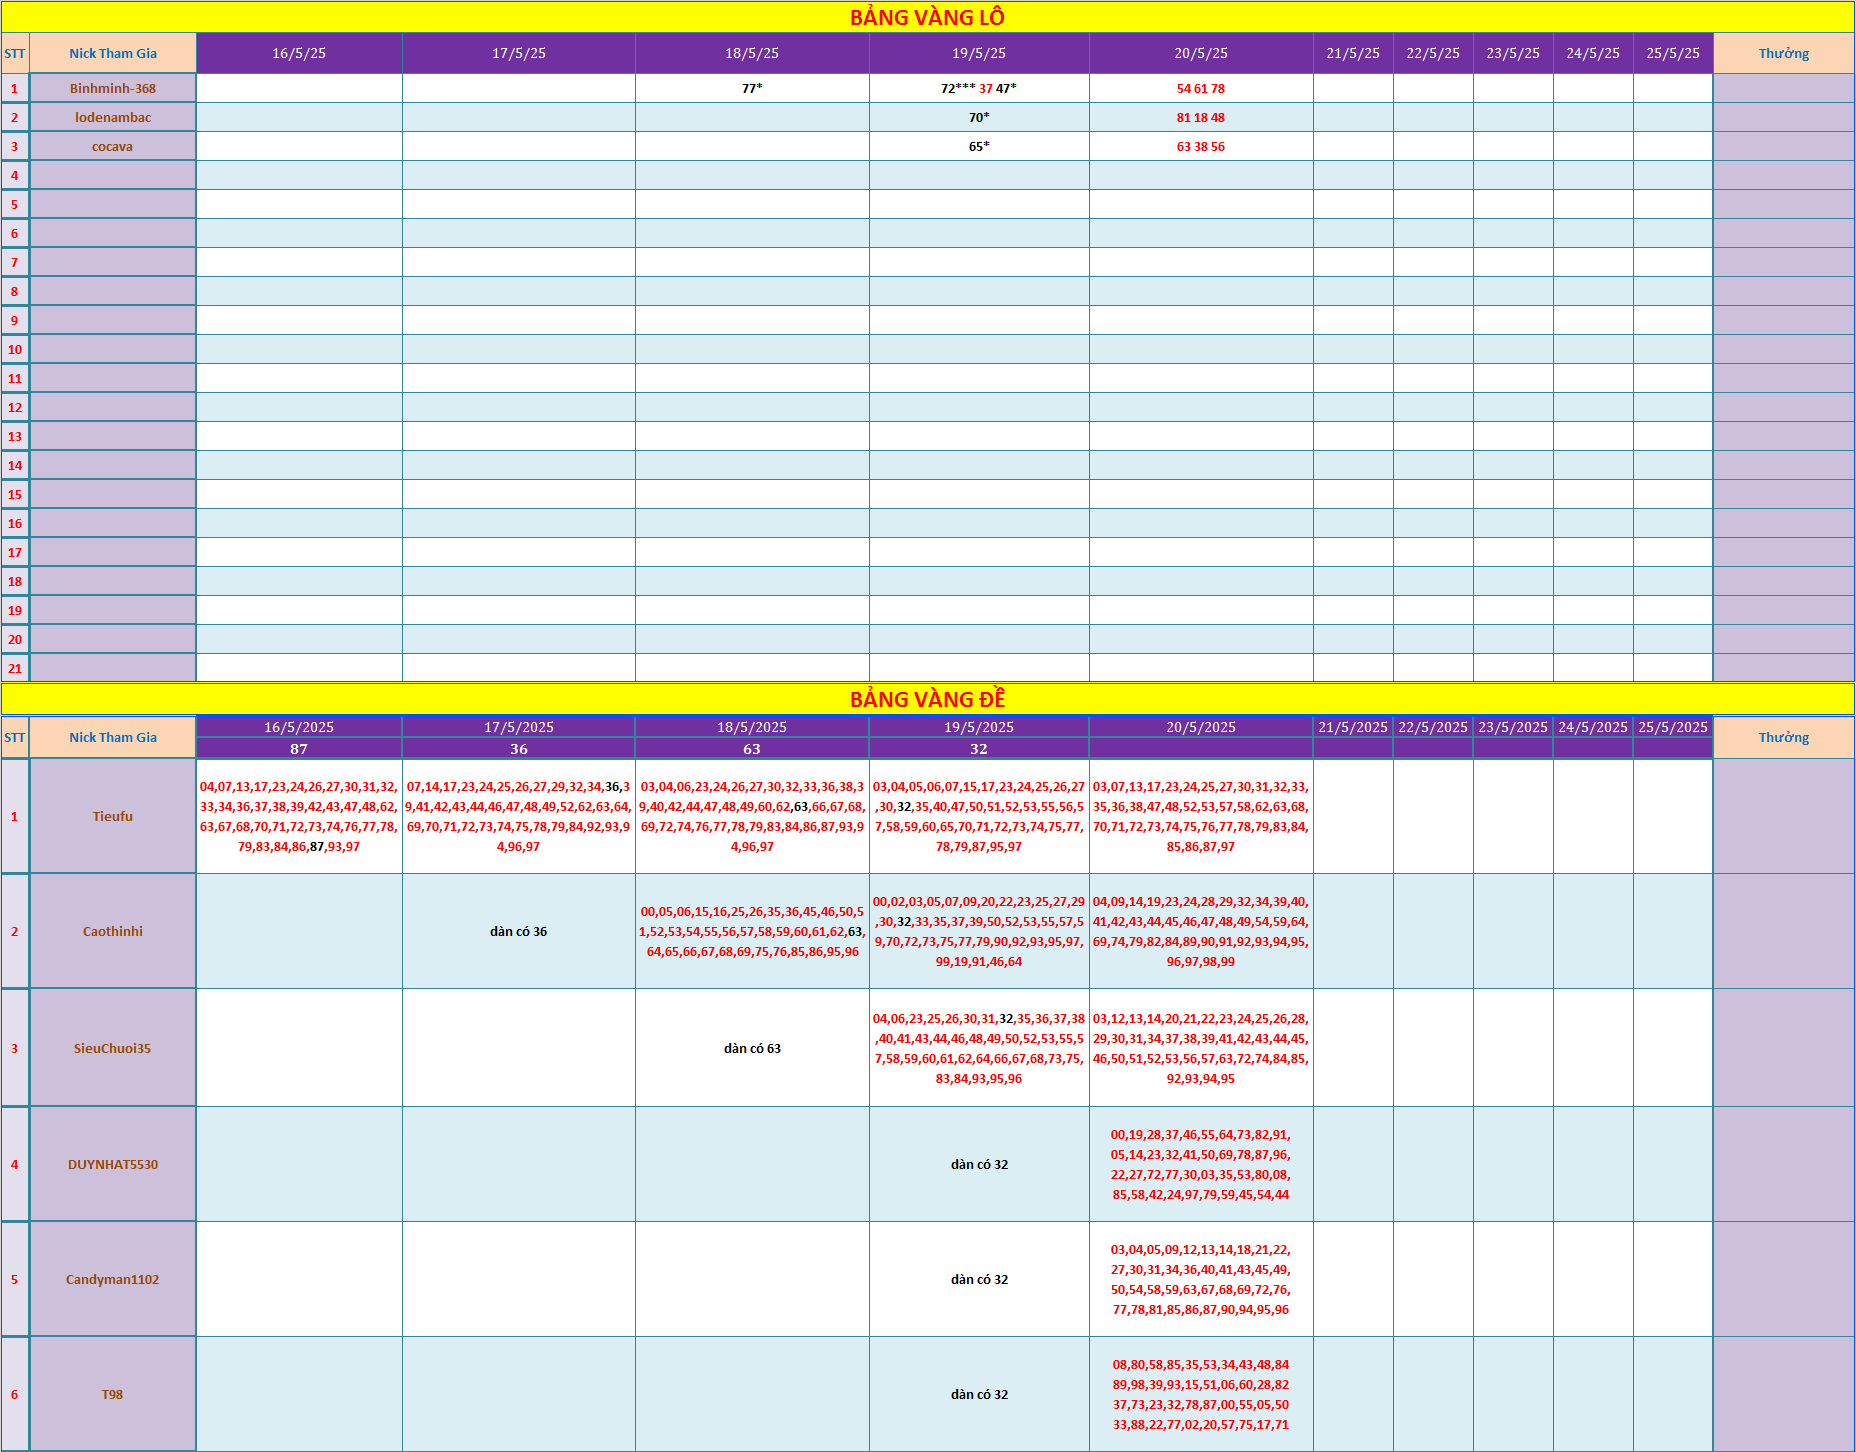Click the BẢNG VÀNG LÔ title banner
Screen dimensions: 1856x1452
(927, 17)
